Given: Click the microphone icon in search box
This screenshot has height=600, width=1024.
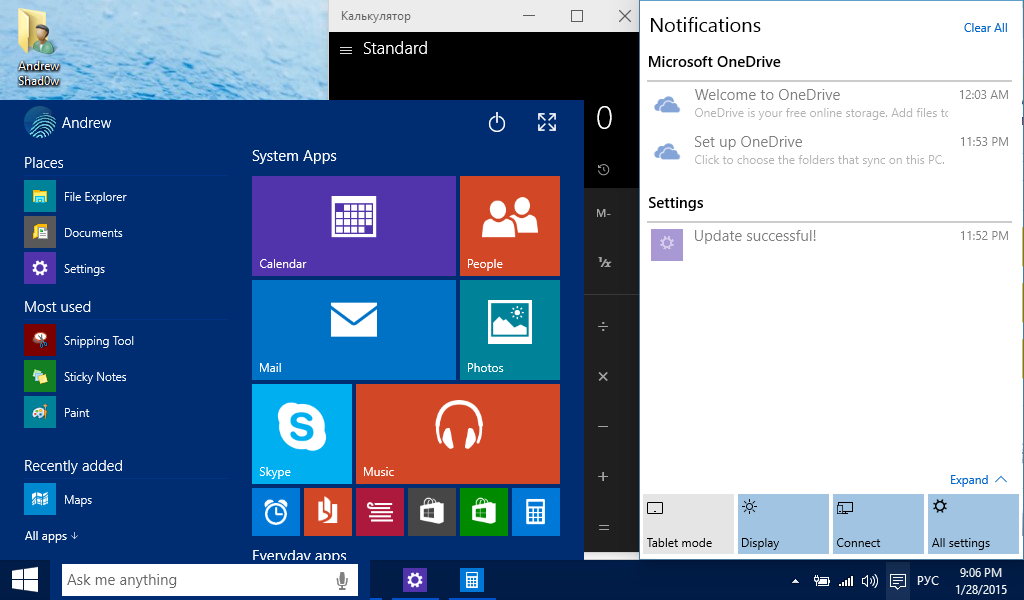Looking at the screenshot, I should 342,580.
